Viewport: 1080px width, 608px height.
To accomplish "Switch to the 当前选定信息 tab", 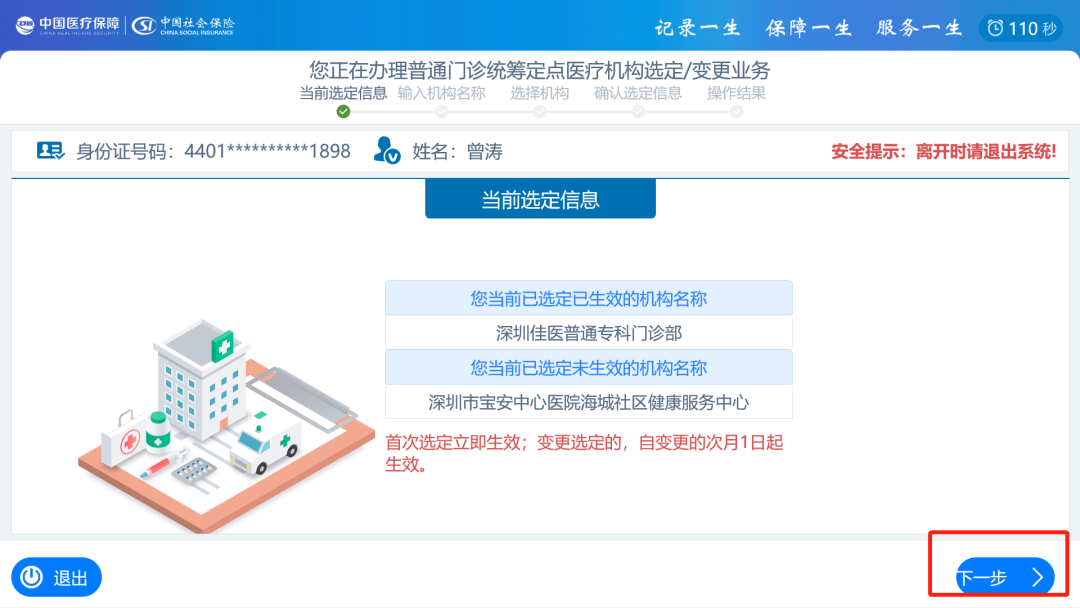I will click(x=540, y=198).
